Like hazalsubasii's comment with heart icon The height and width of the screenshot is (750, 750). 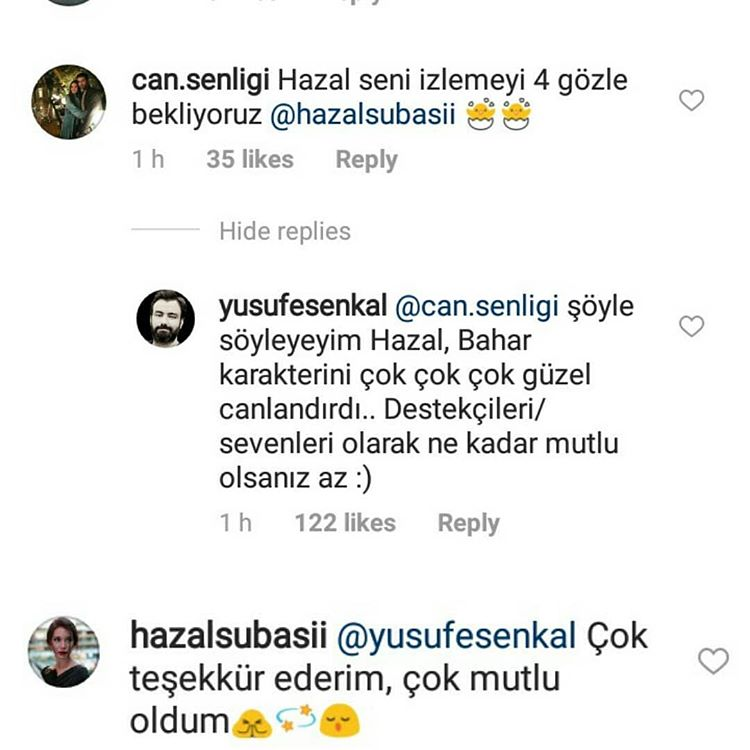pos(713,661)
